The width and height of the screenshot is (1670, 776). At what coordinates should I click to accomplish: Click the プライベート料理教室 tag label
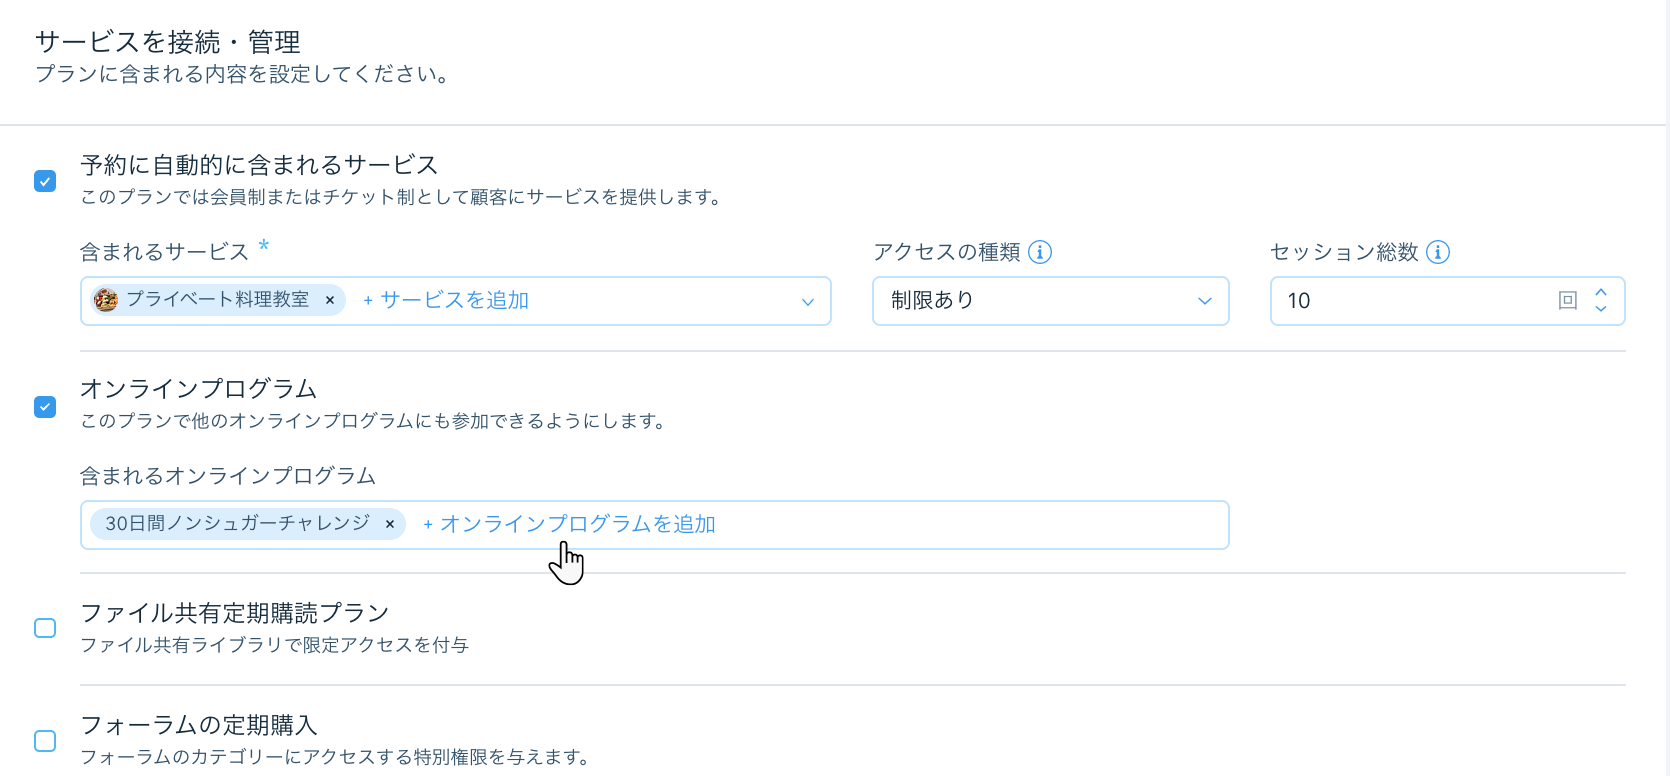click(x=217, y=300)
